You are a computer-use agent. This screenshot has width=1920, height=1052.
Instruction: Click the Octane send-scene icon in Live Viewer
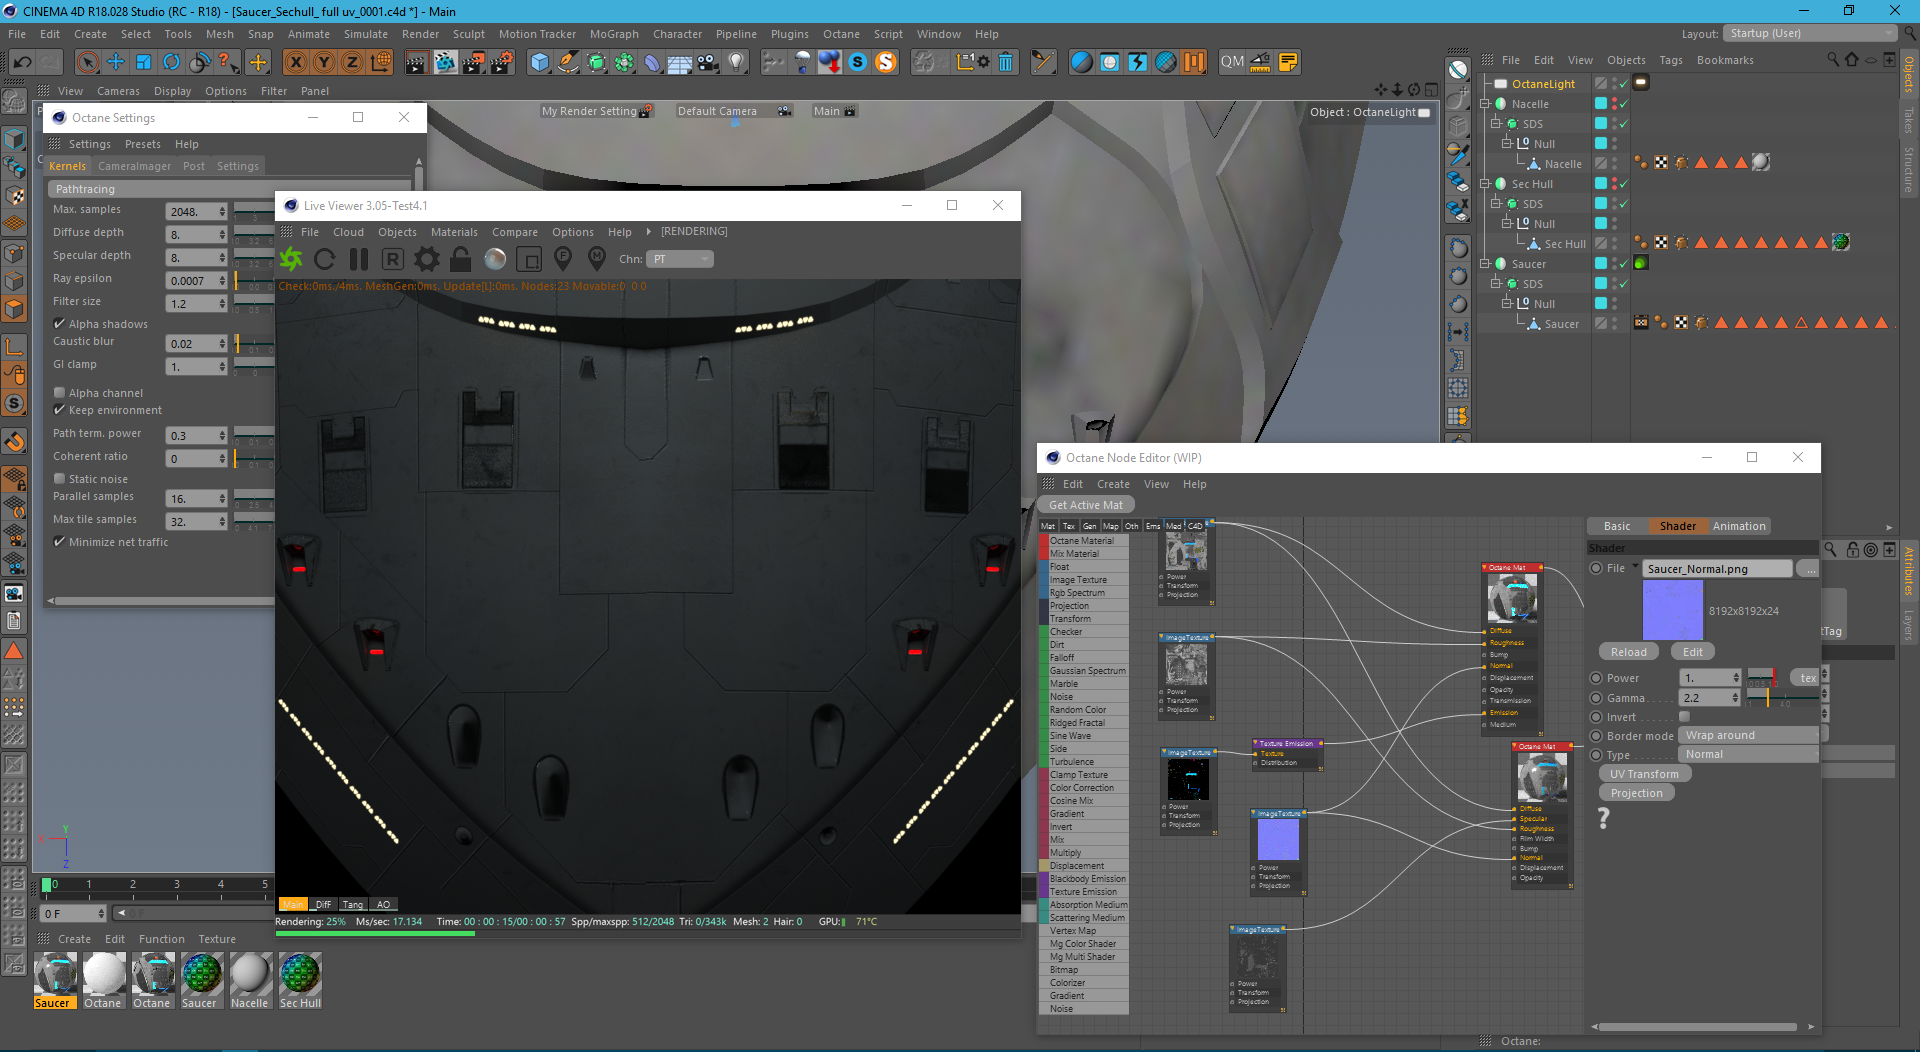pyautogui.click(x=291, y=260)
